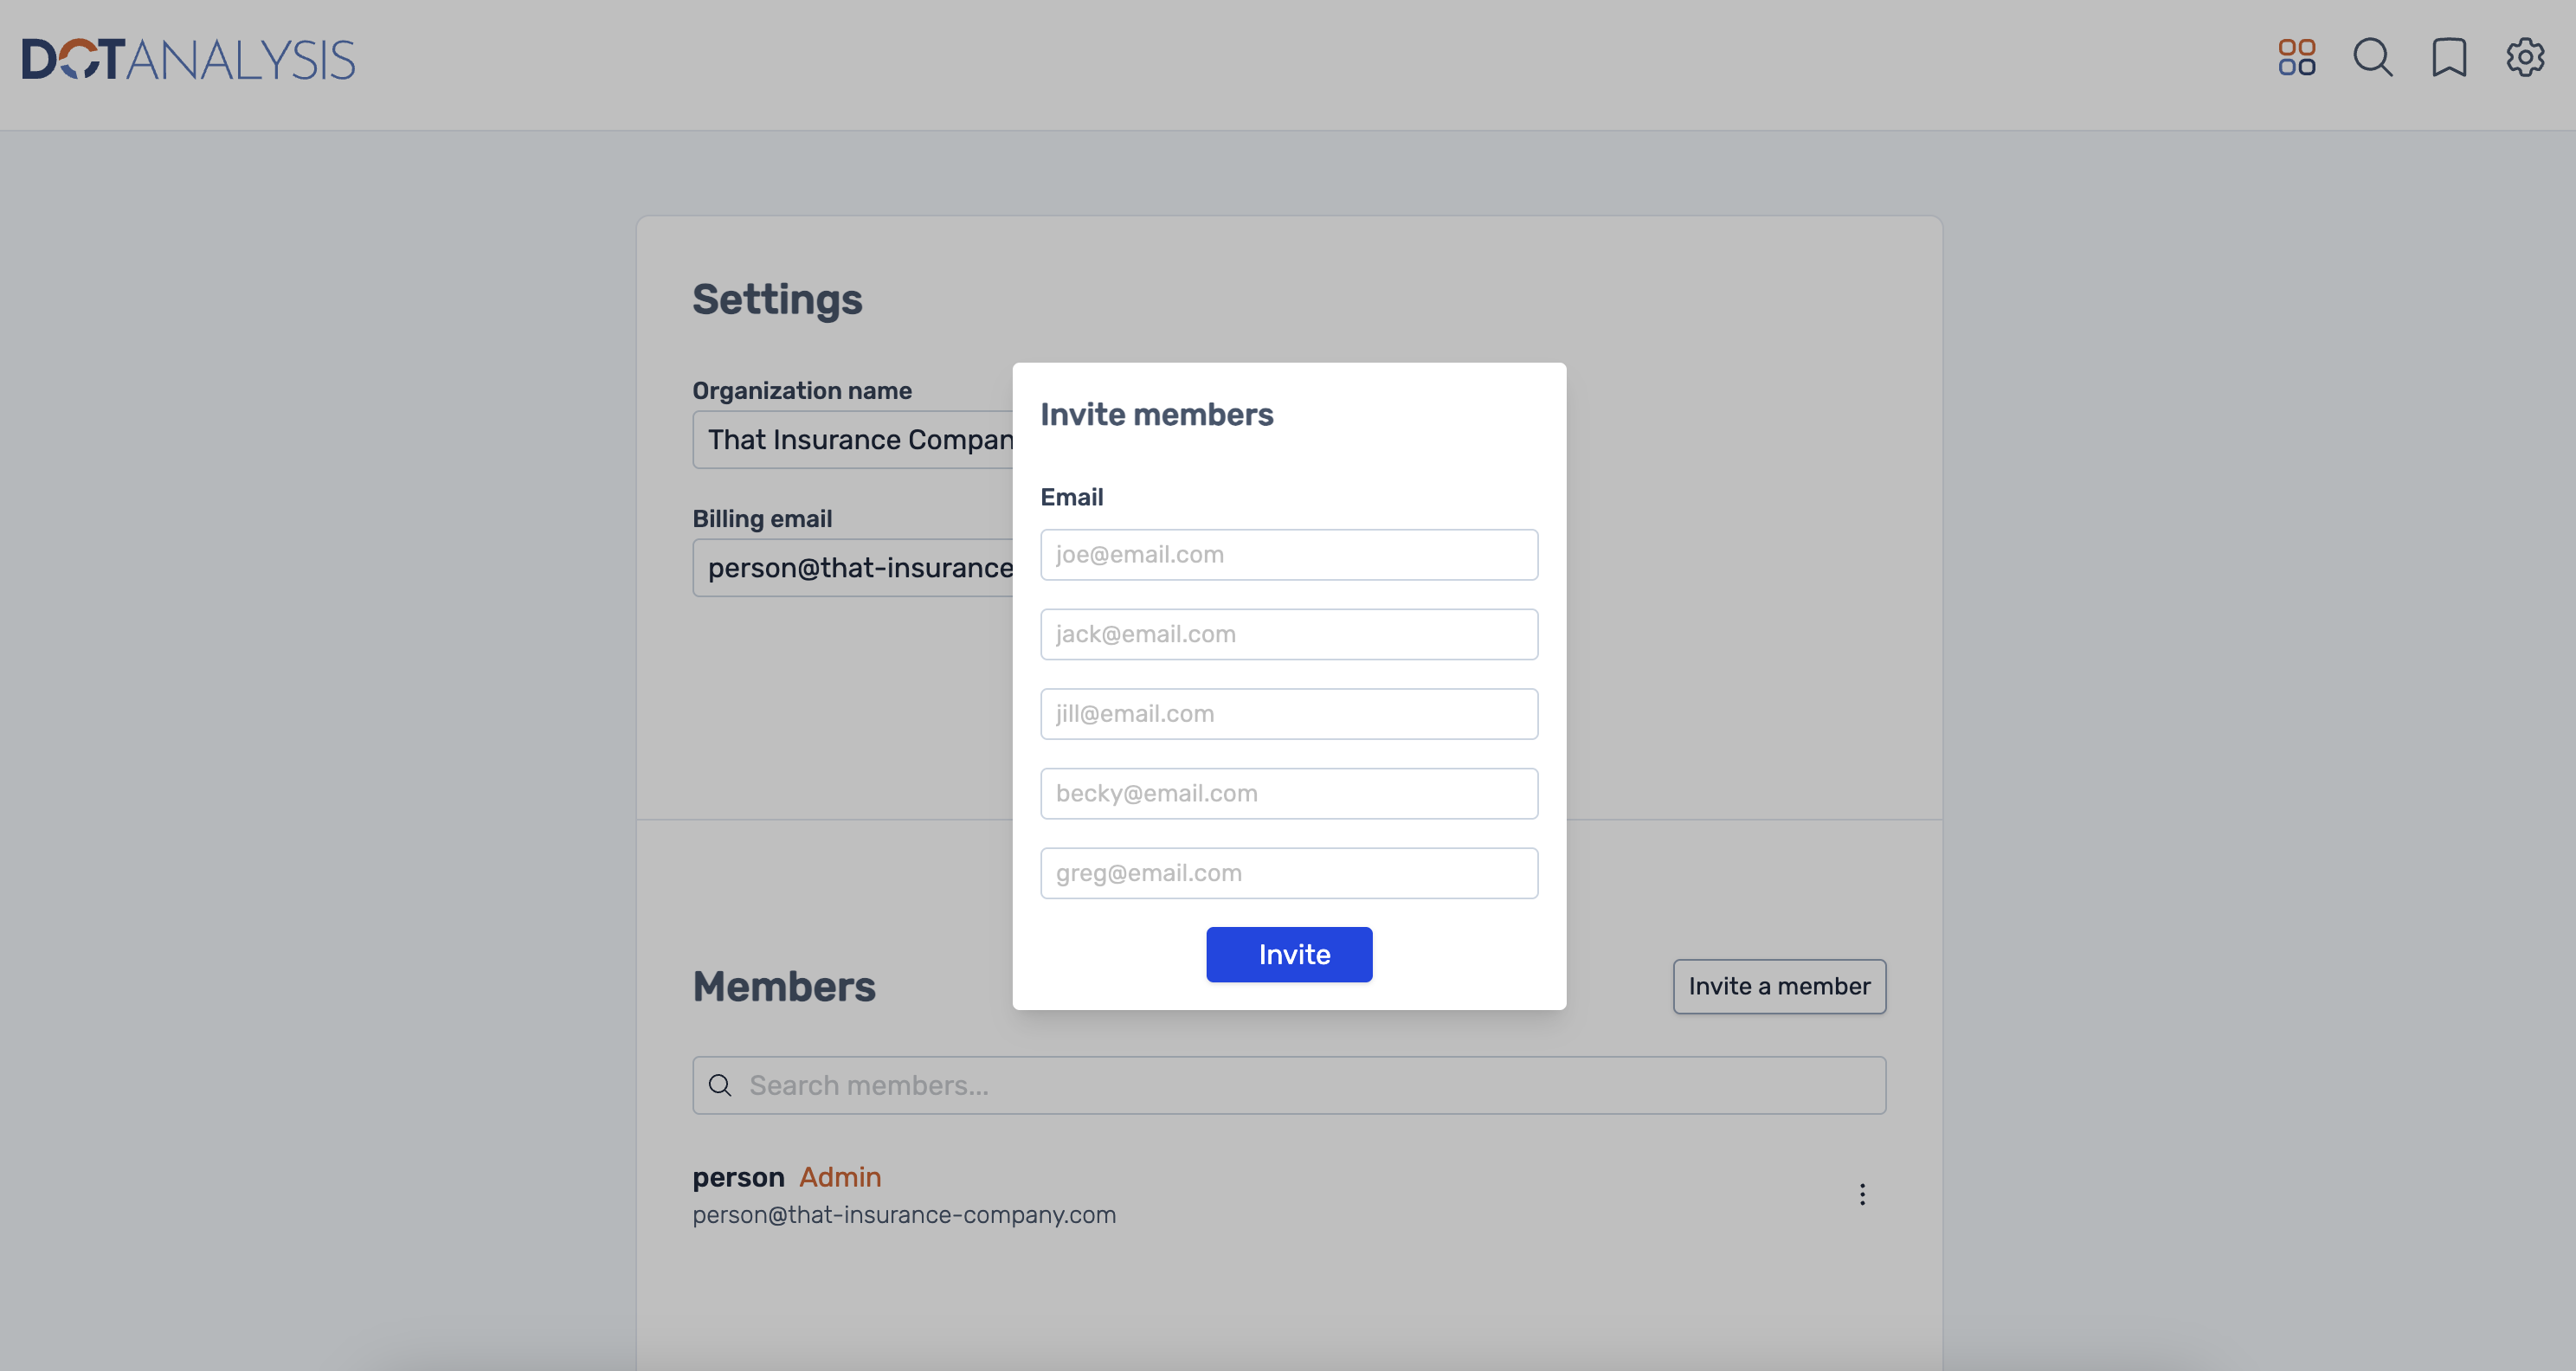
Task: Open settings via the gear icon
Action: coord(2524,58)
